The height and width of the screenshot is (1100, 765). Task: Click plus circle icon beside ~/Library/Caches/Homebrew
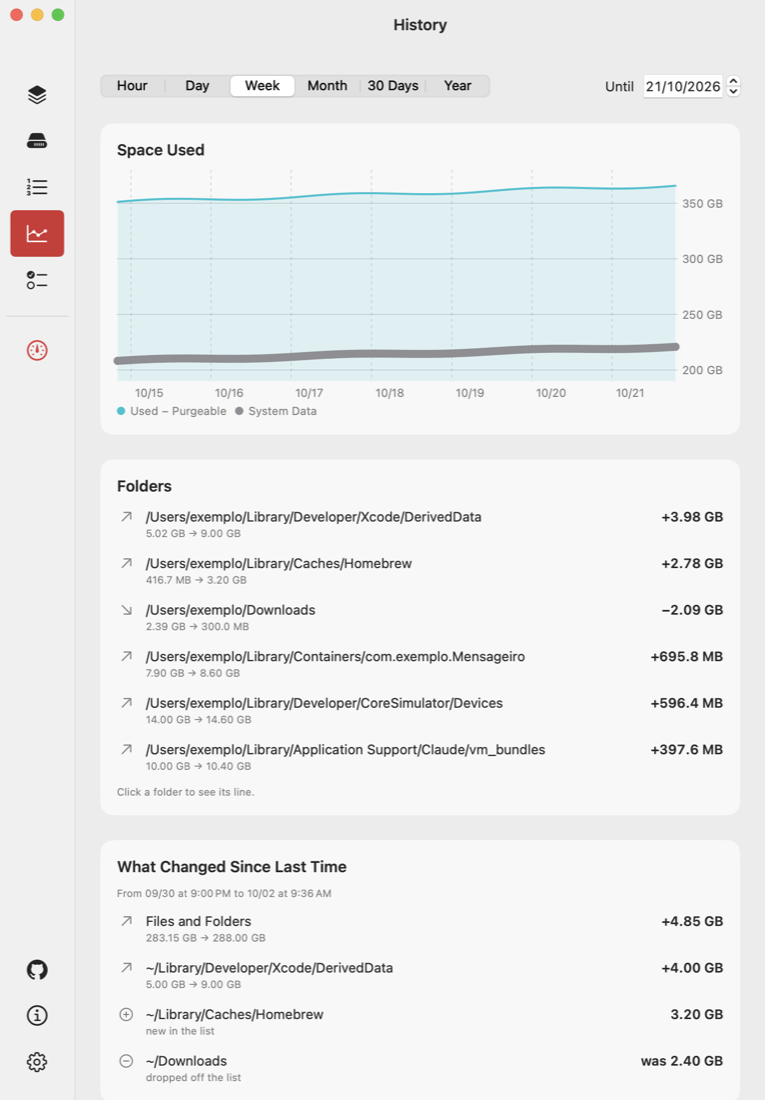click(126, 1014)
